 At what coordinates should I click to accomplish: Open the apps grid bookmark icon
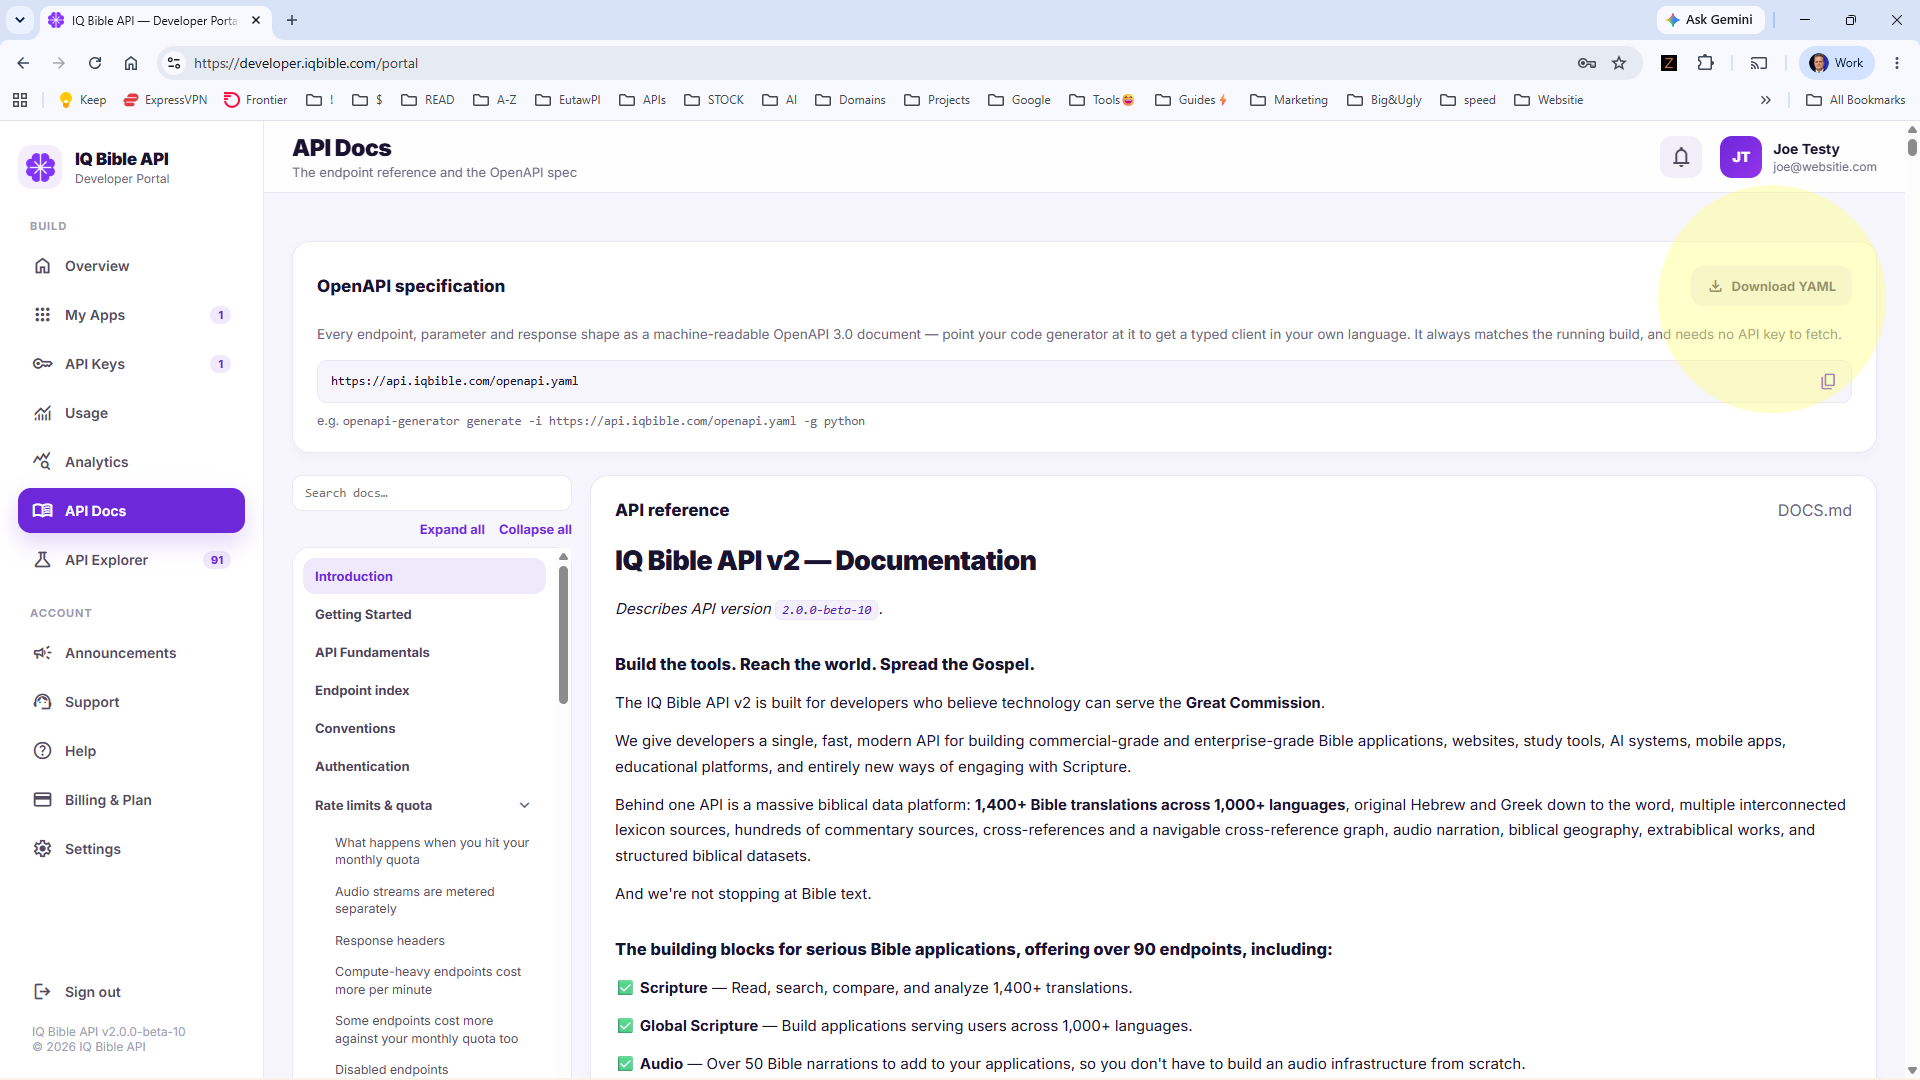(20, 100)
